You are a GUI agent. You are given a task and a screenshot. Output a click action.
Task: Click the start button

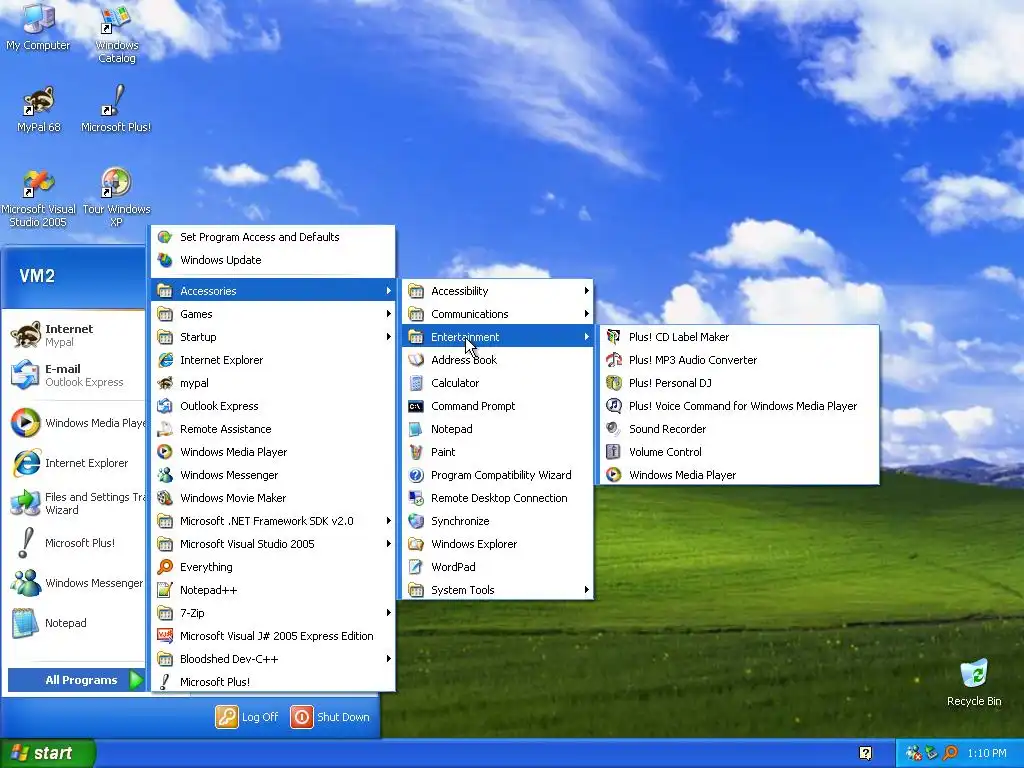pos(47,753)
